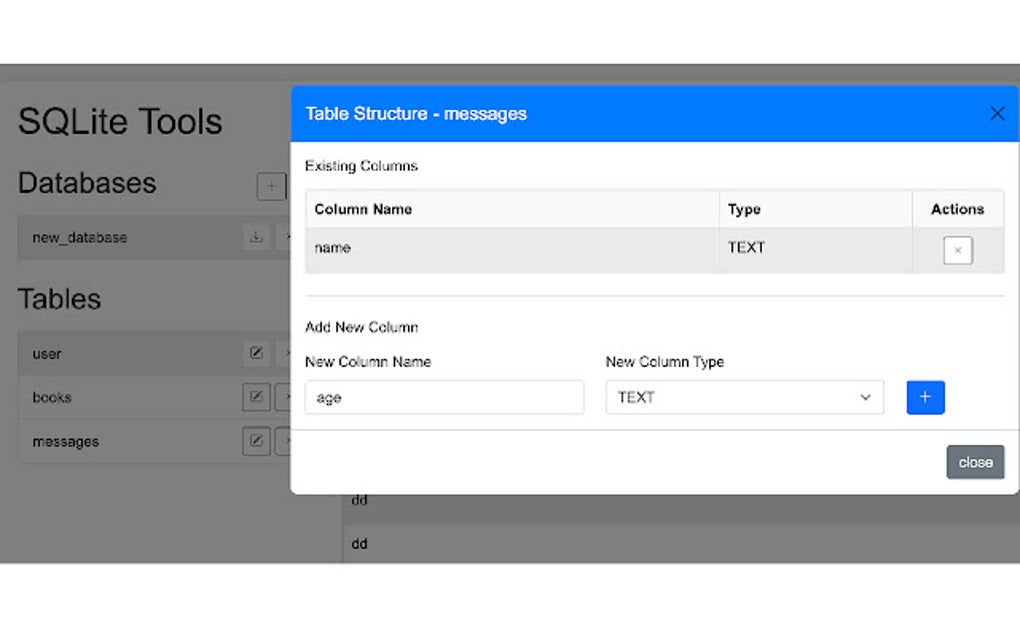
Task: Delete the name column using its X action
Action: [957, 250]
